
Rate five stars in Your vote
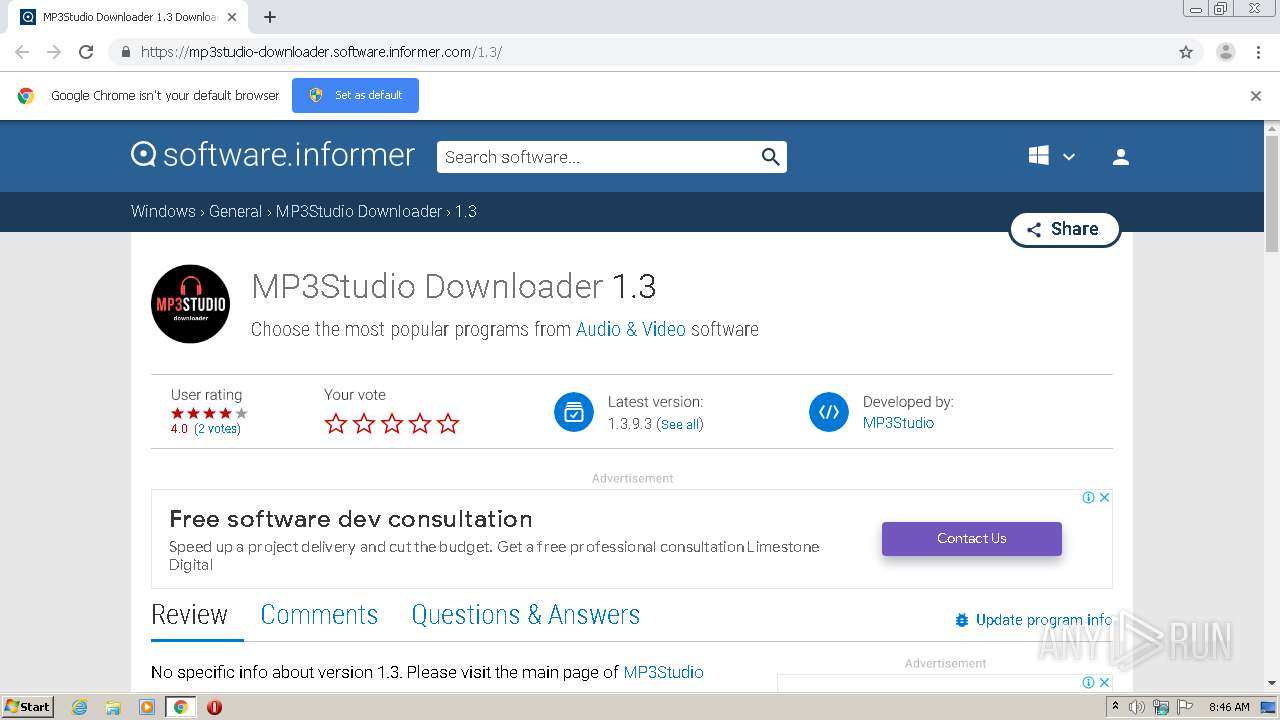tap(448, 424)
